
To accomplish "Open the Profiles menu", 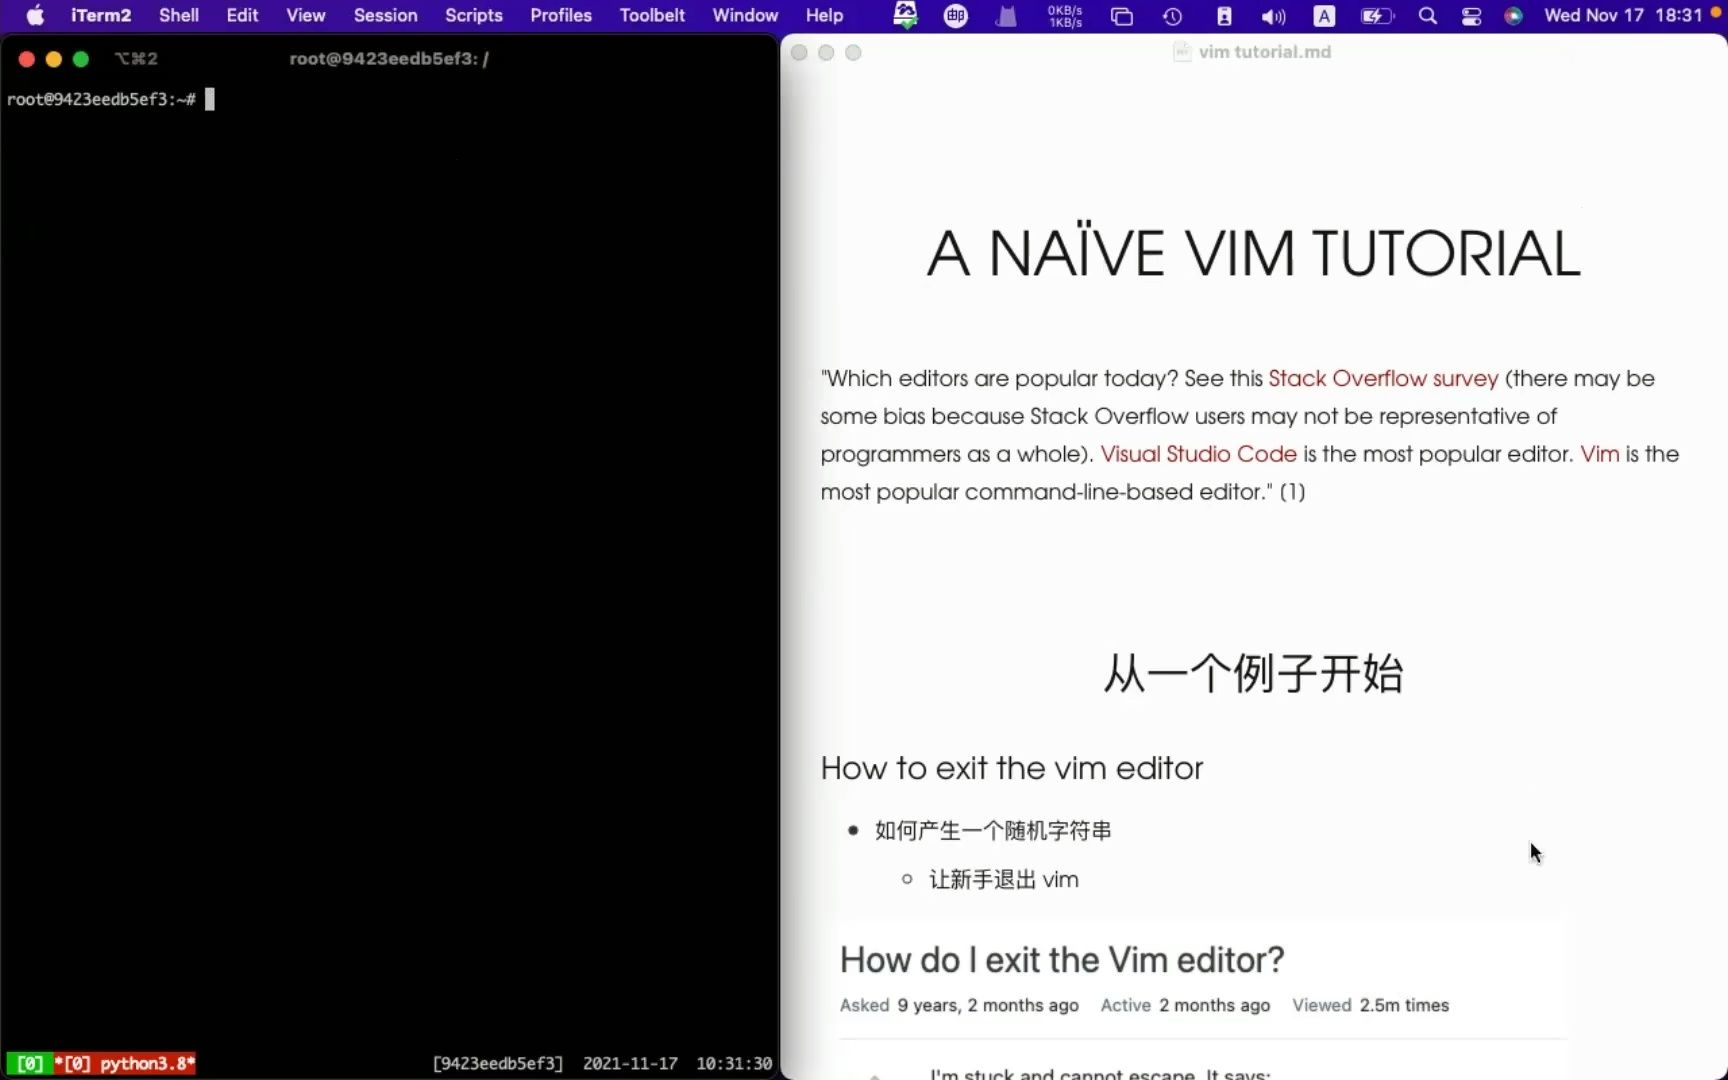I will tap(561, 15).
